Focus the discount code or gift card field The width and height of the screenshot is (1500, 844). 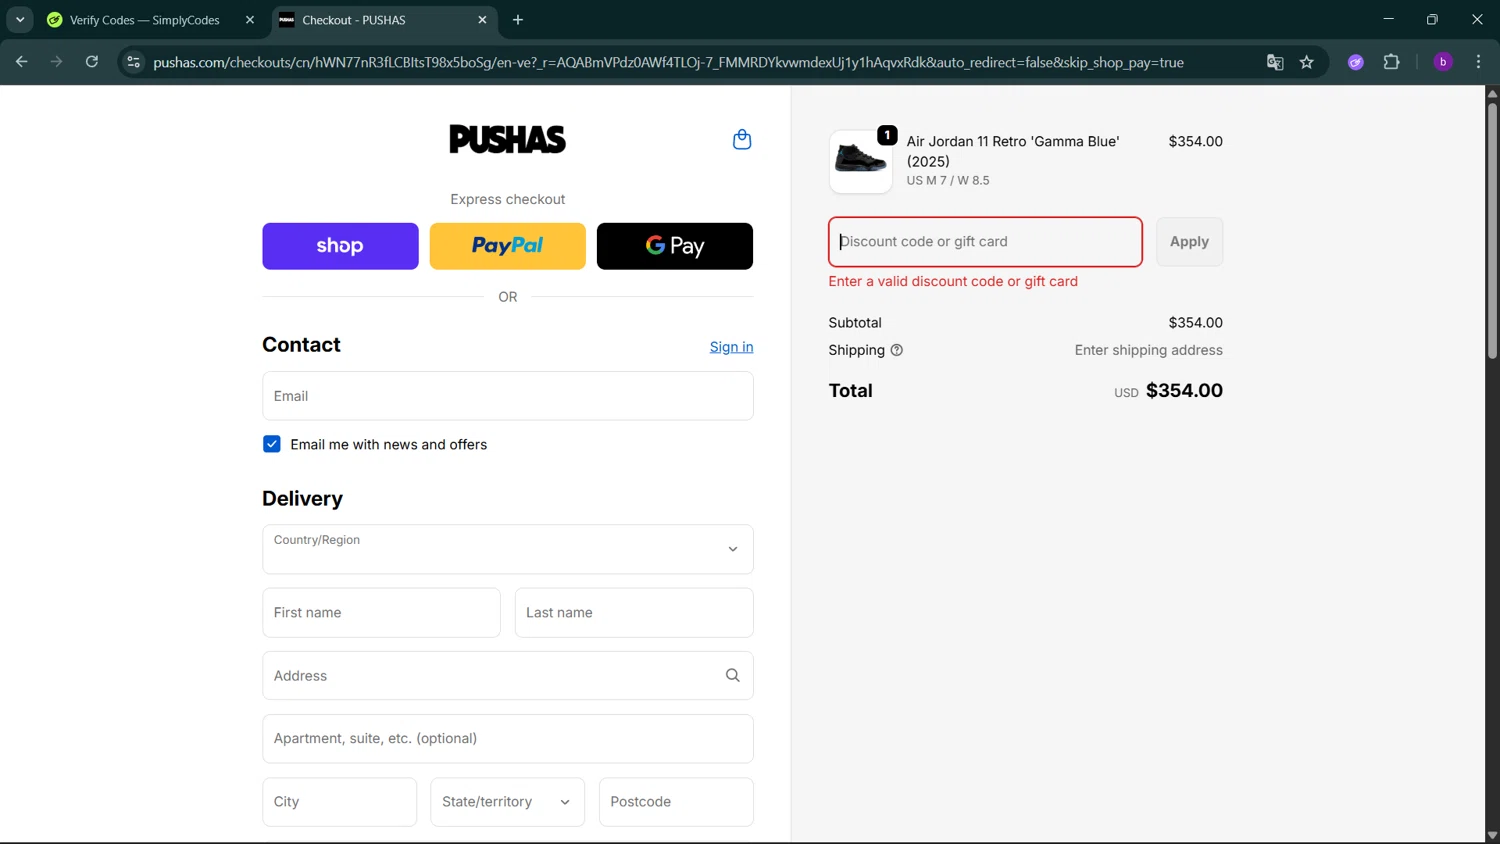click(x=986, y=242)
